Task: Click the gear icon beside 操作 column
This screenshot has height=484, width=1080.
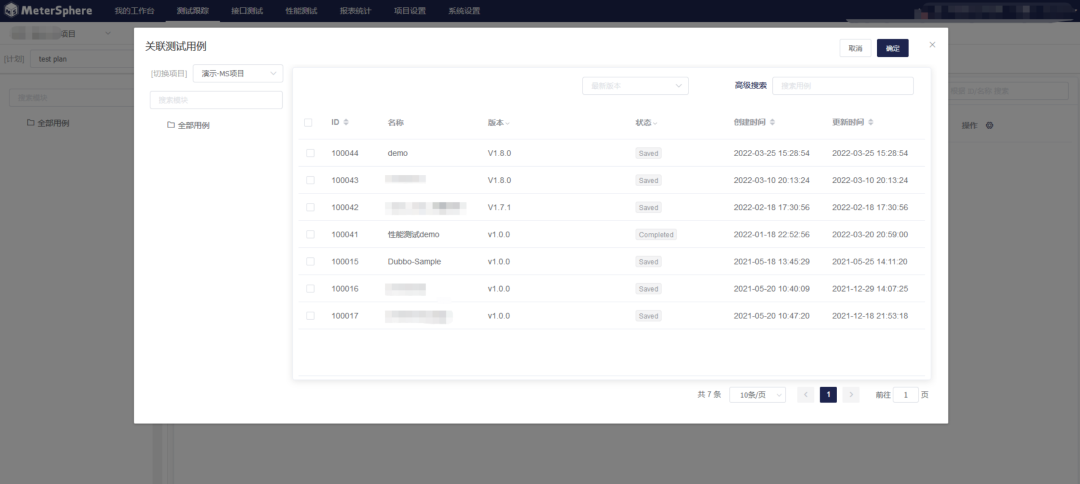Action: [990, 126]
